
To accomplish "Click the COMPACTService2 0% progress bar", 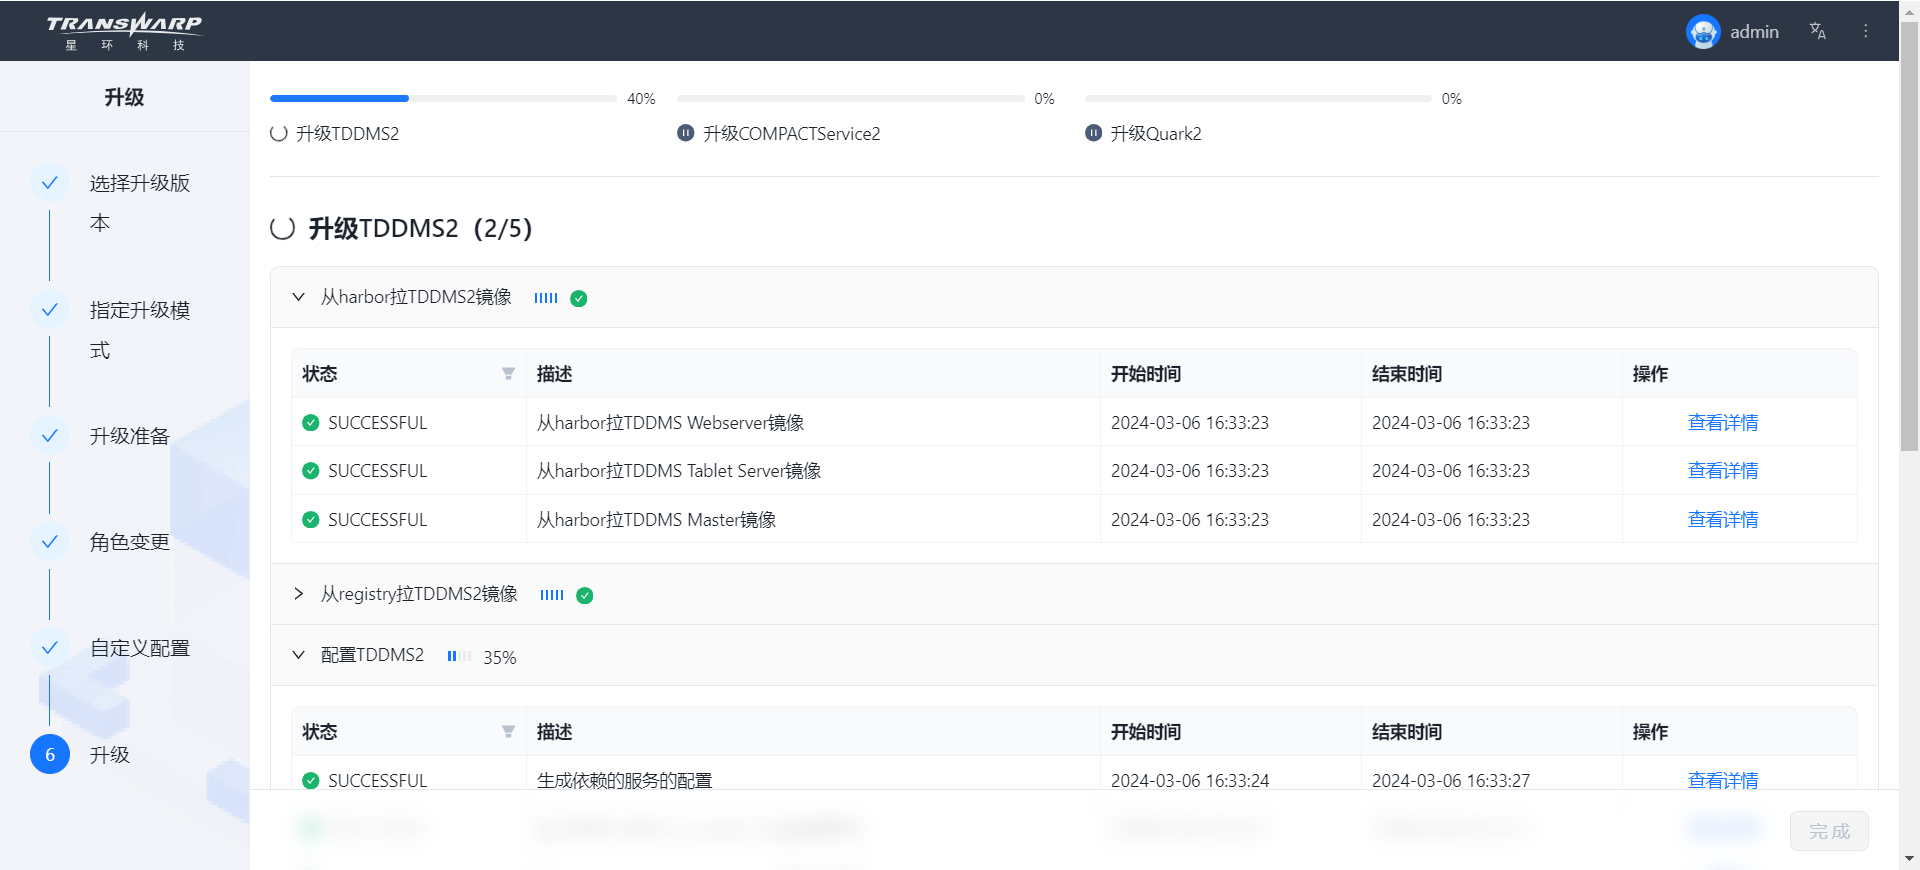I will [x=850, y=98].
